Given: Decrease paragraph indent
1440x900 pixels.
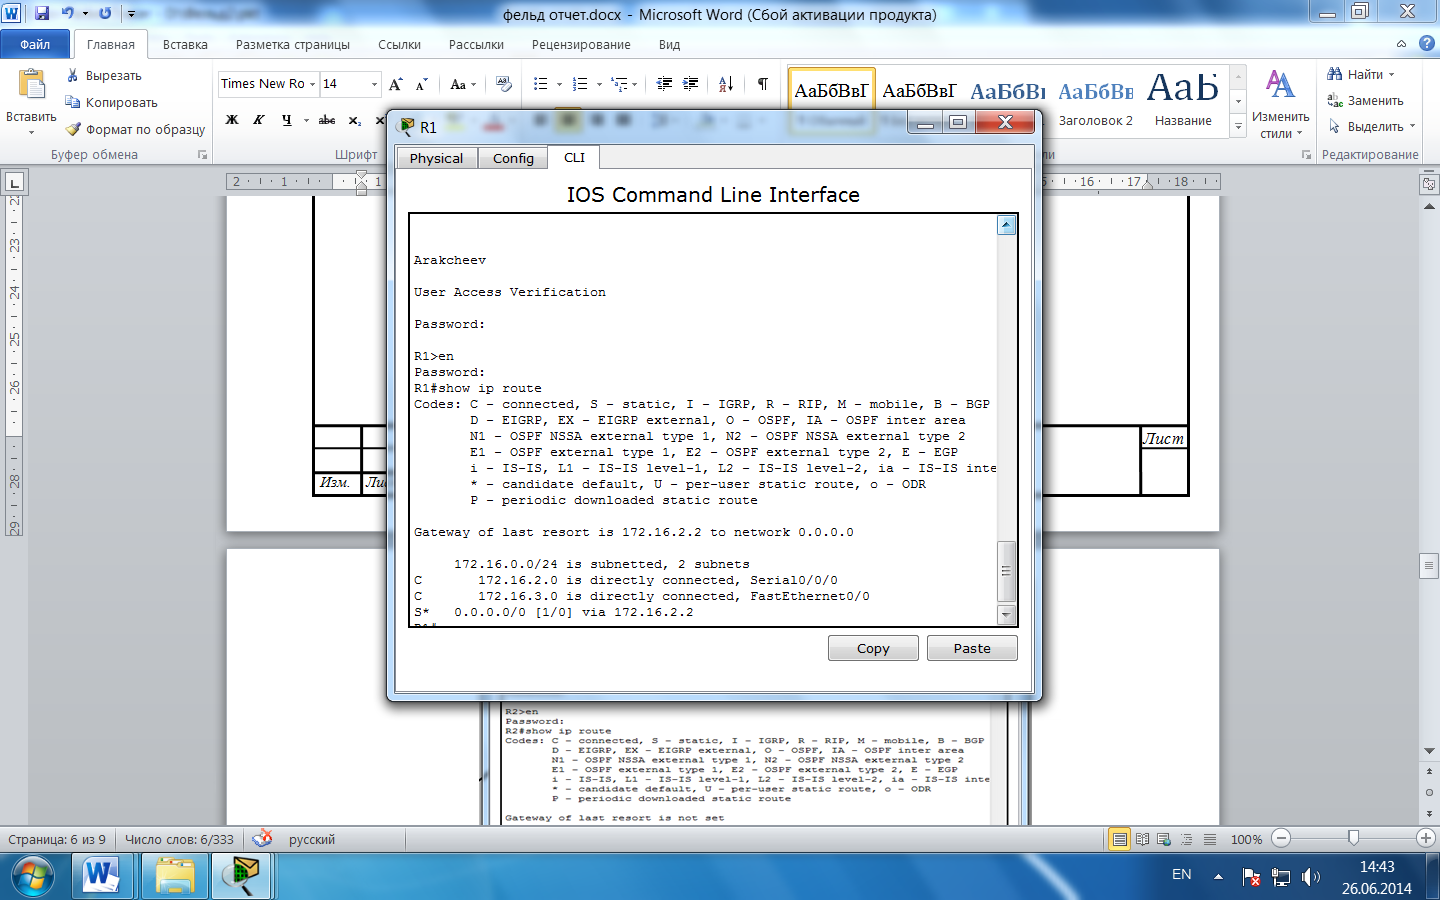Looking at the screenshot, I should click(x=664, y=84).
